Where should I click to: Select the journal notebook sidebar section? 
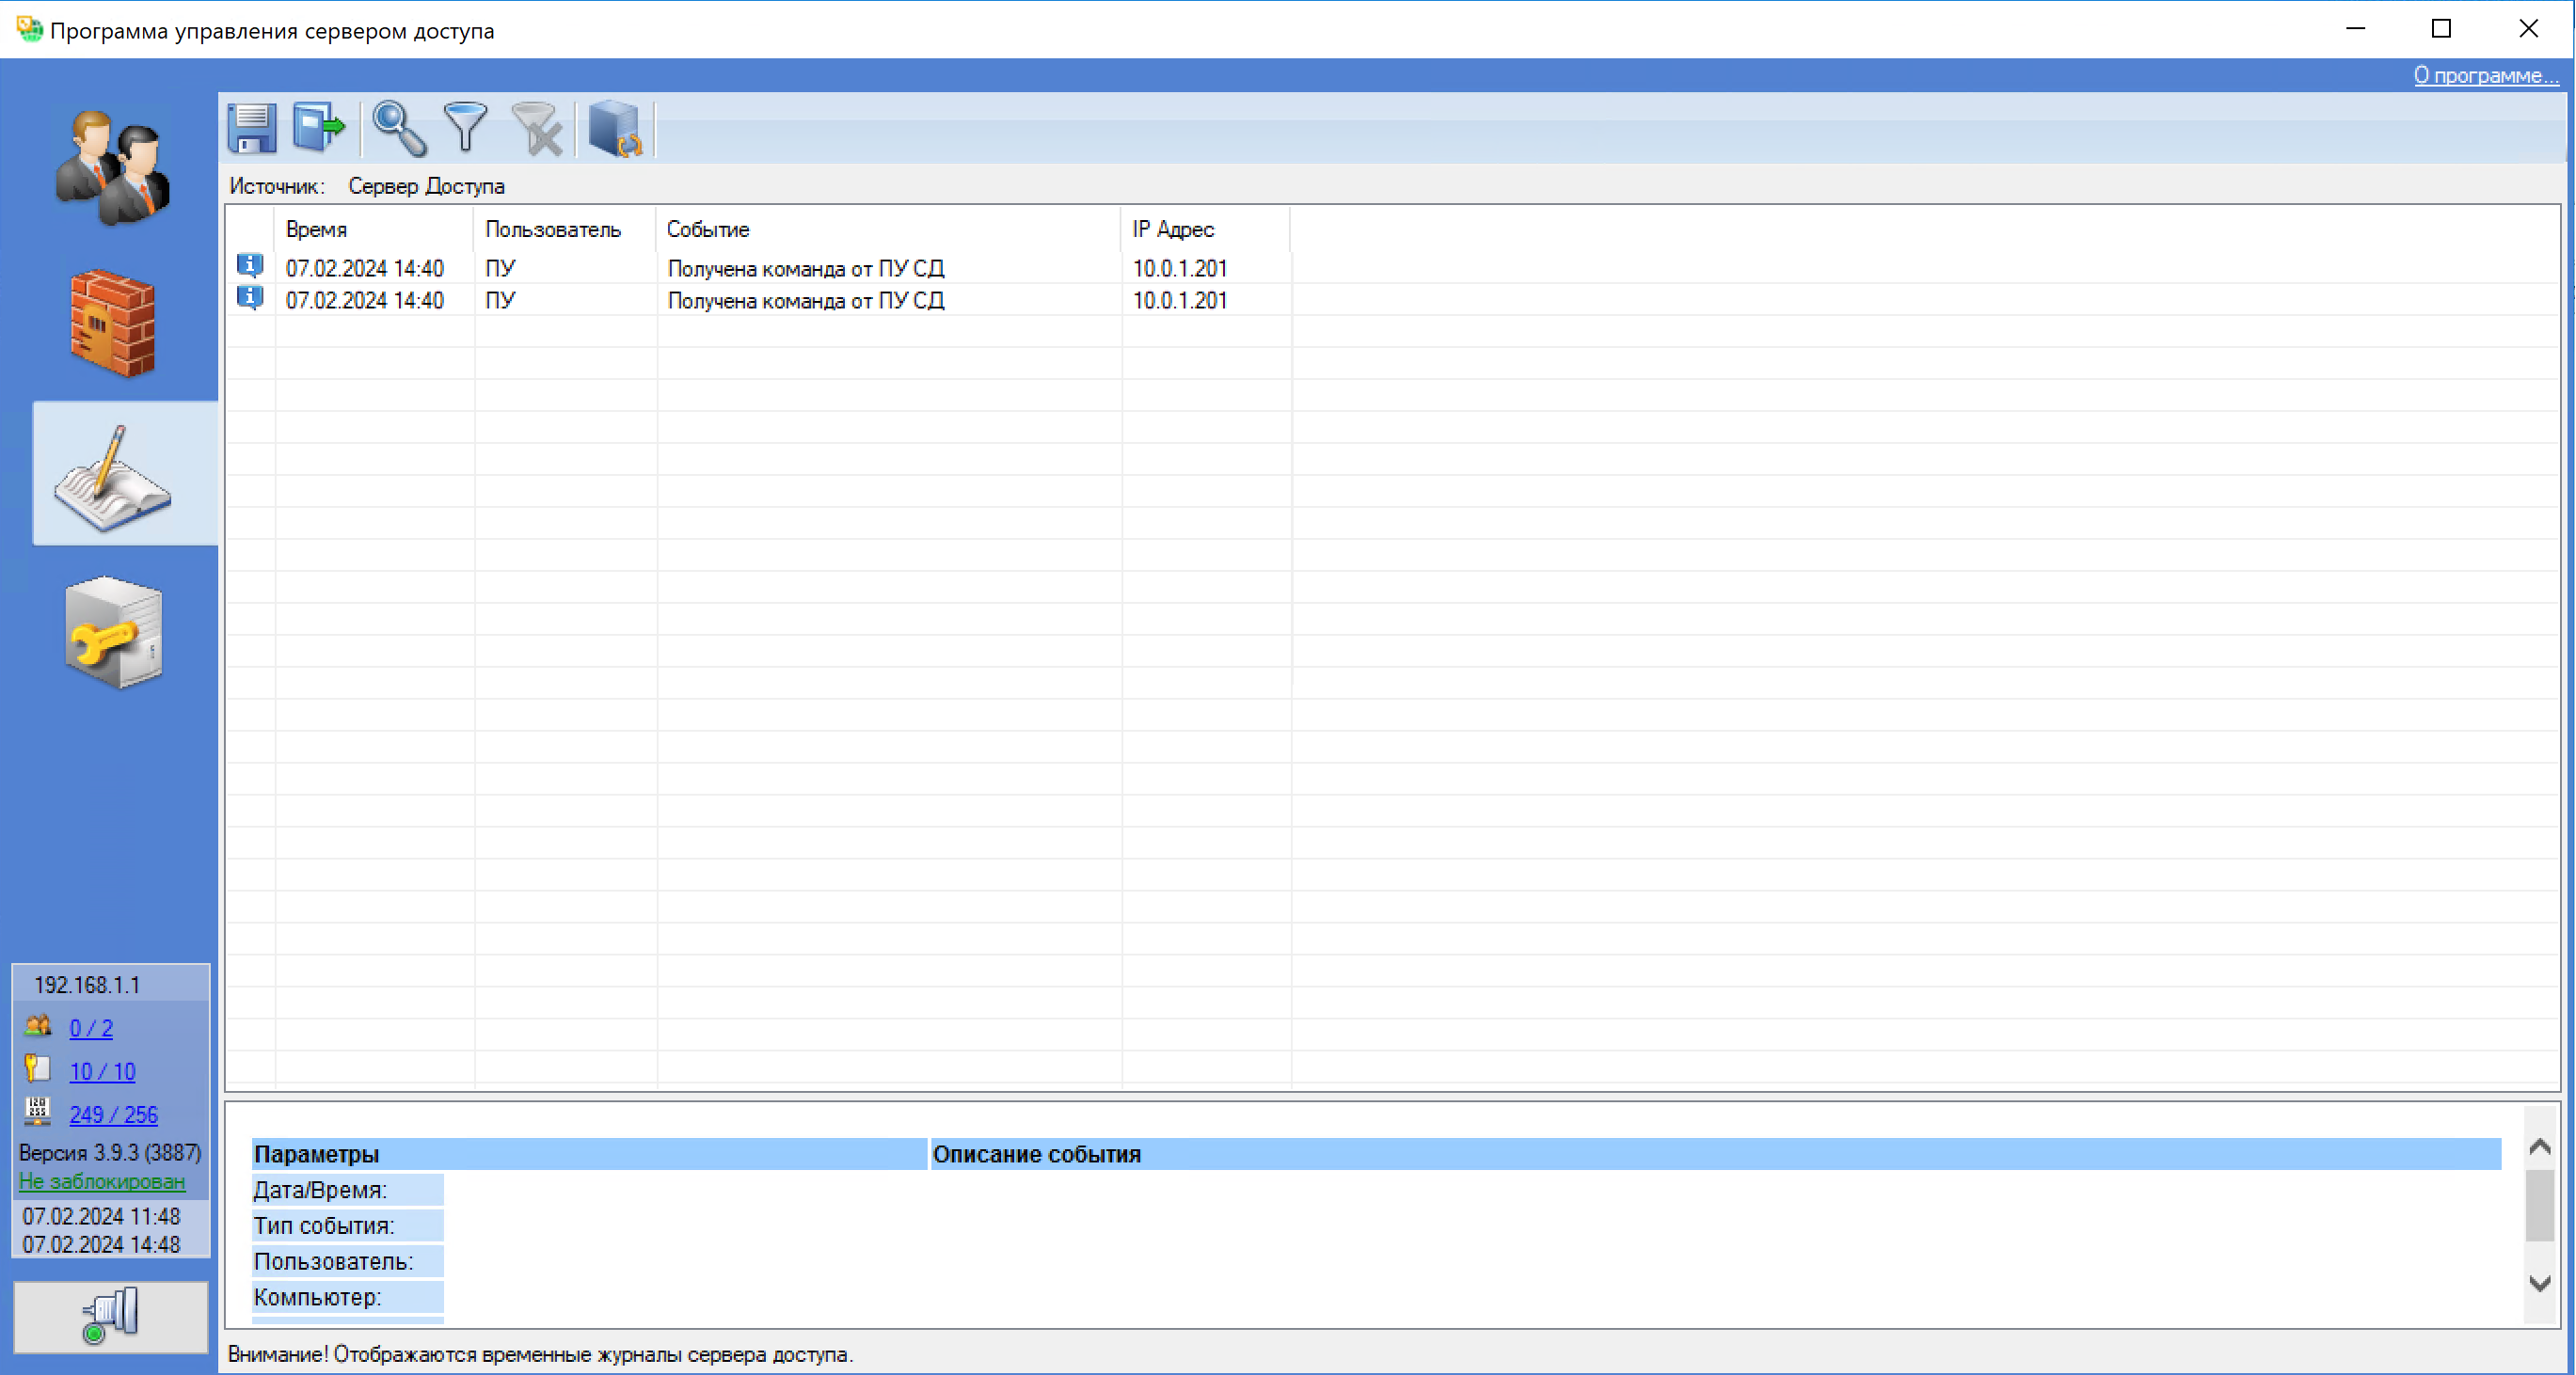click(113, 474)
